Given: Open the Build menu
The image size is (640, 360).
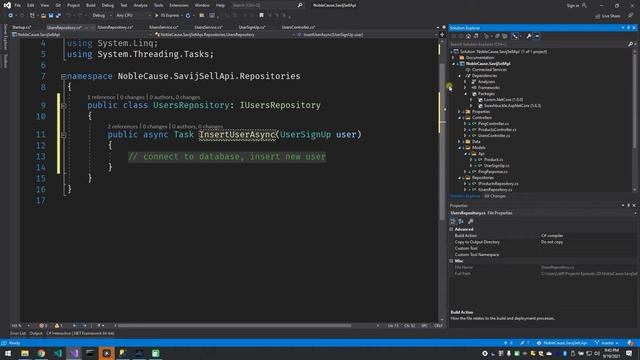Looking at the screenshot, I should tap(91, 5).
